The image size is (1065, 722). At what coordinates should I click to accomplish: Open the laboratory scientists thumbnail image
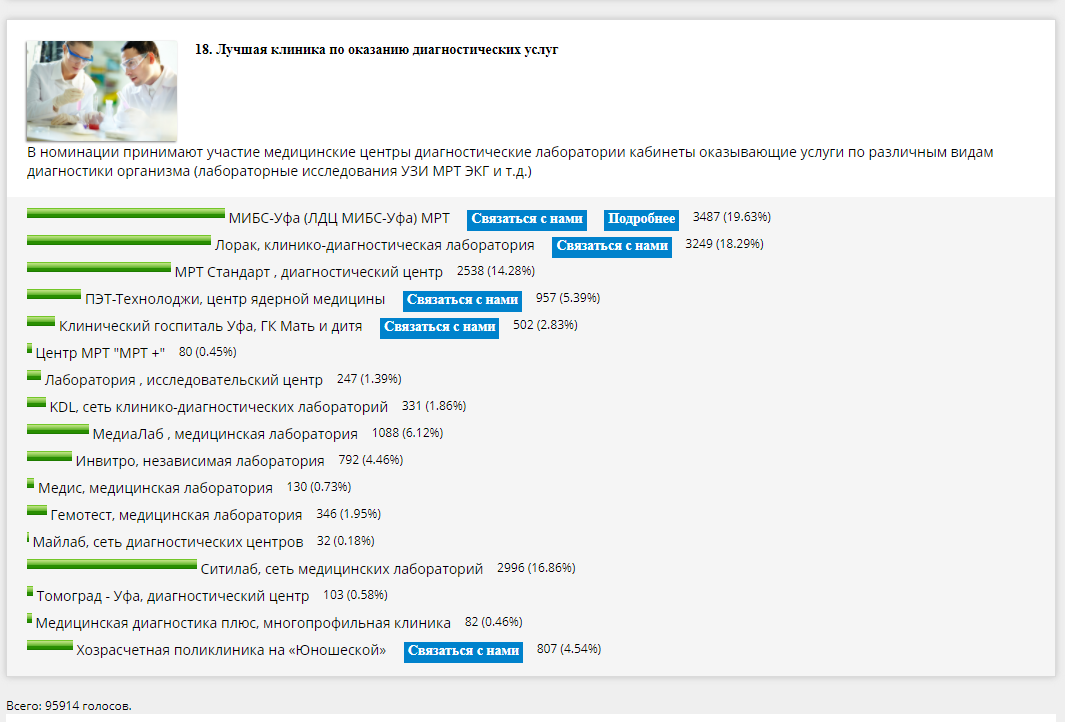click(102, 91)
